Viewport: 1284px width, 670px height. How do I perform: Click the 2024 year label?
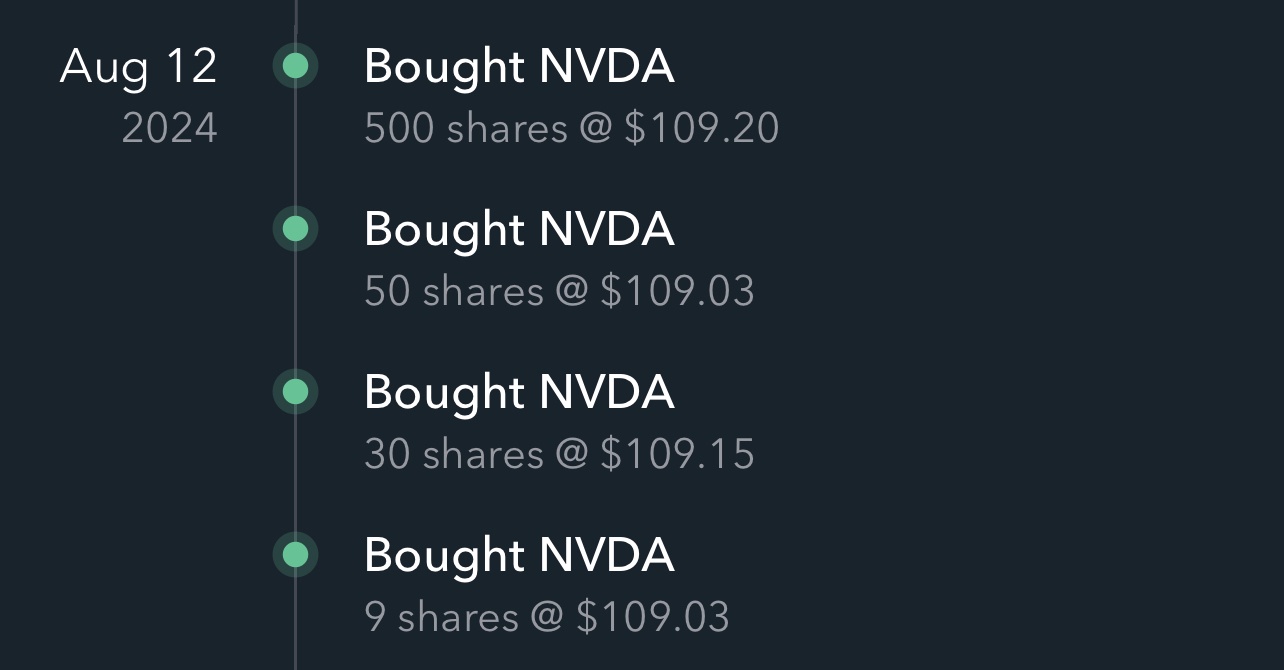169,129
